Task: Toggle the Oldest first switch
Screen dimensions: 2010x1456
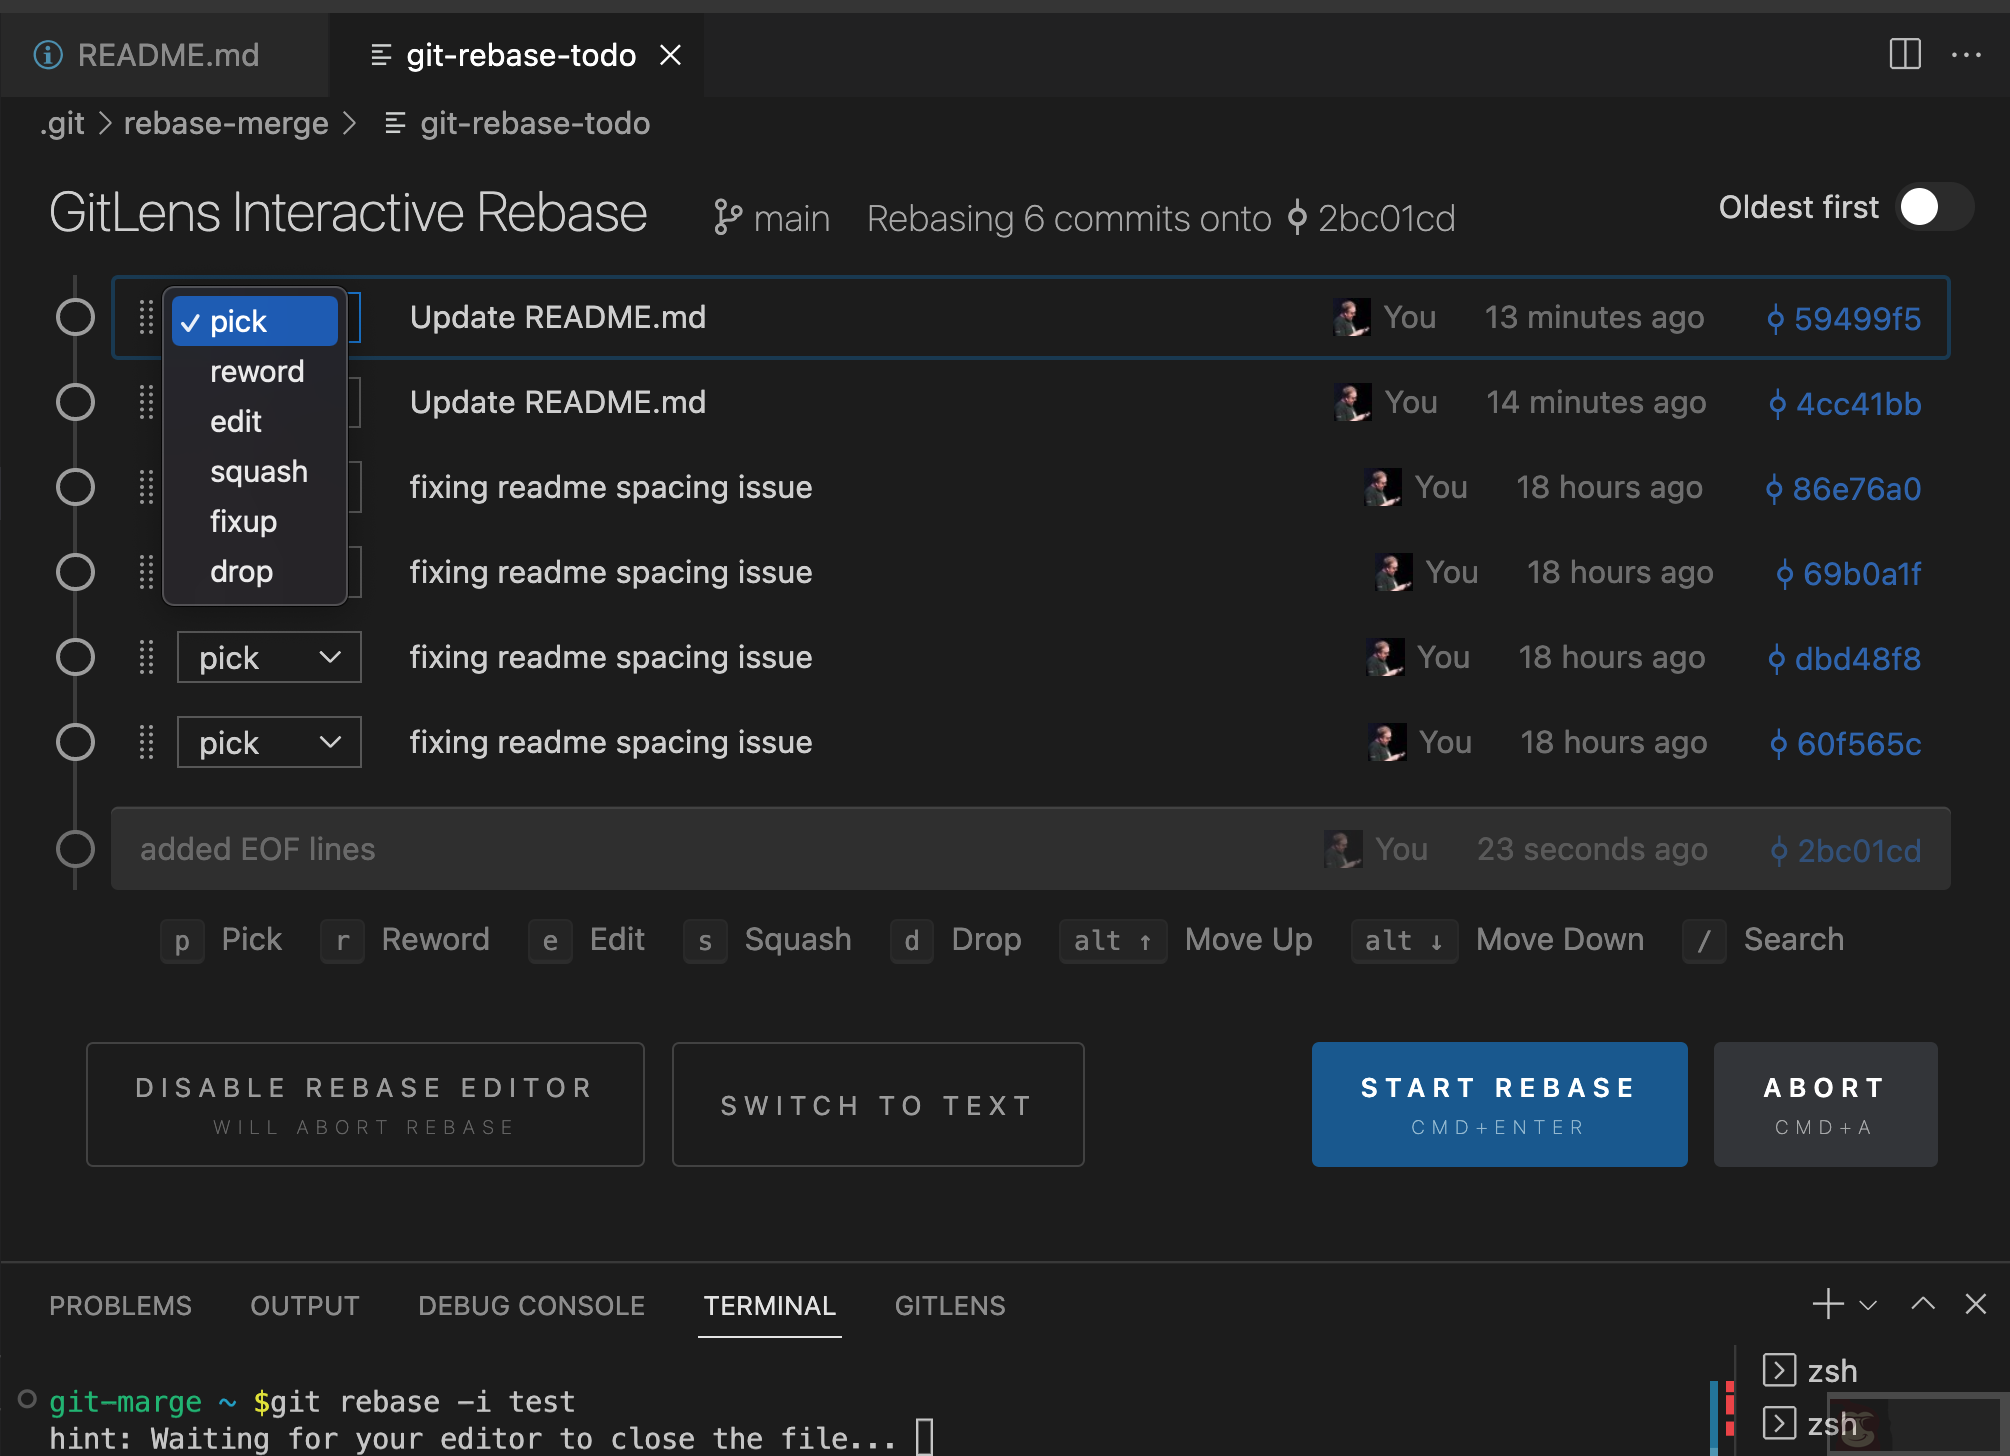Action: (1935, 207)
